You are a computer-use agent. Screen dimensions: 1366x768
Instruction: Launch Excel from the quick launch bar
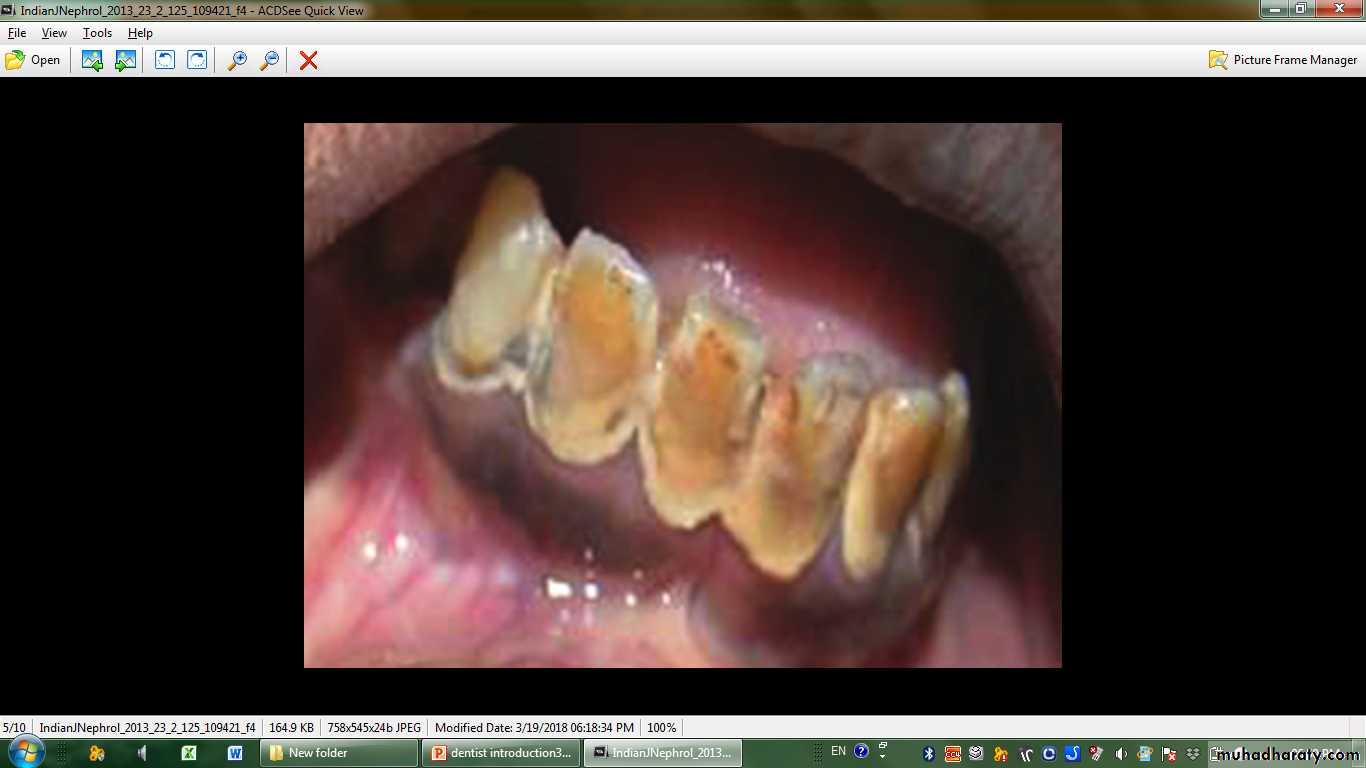188,753
